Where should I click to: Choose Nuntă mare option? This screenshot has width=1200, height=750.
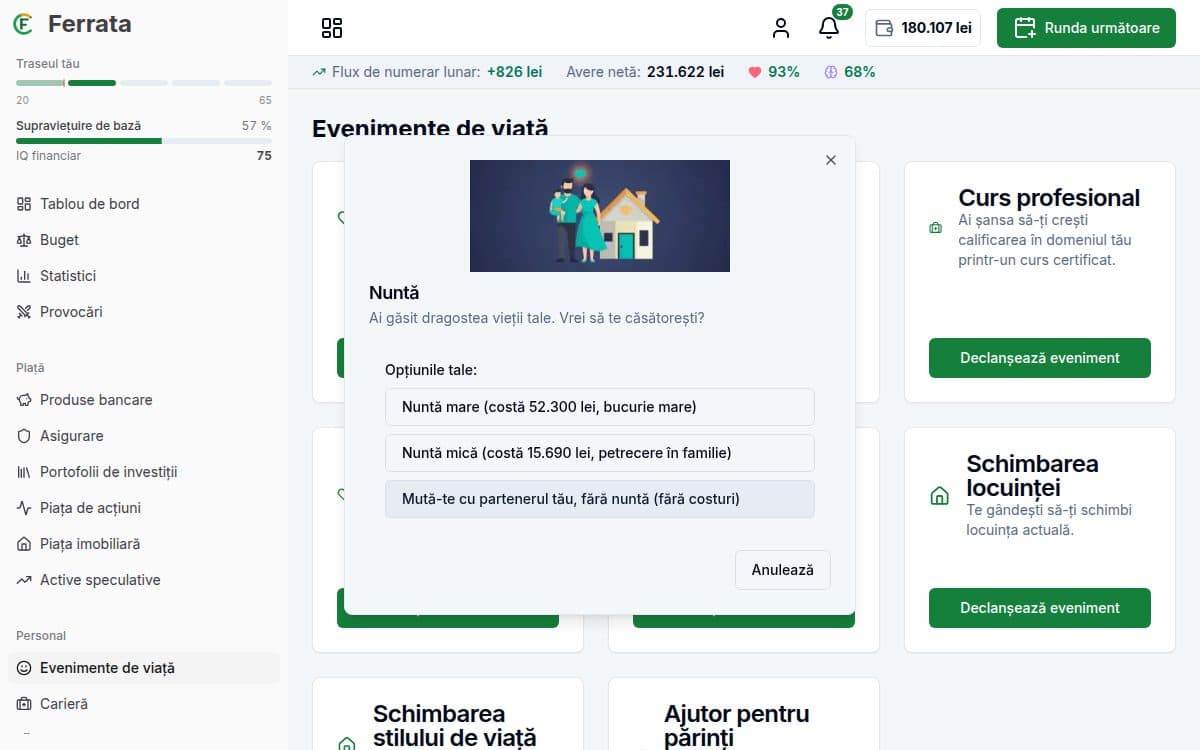tap(600, 407)
